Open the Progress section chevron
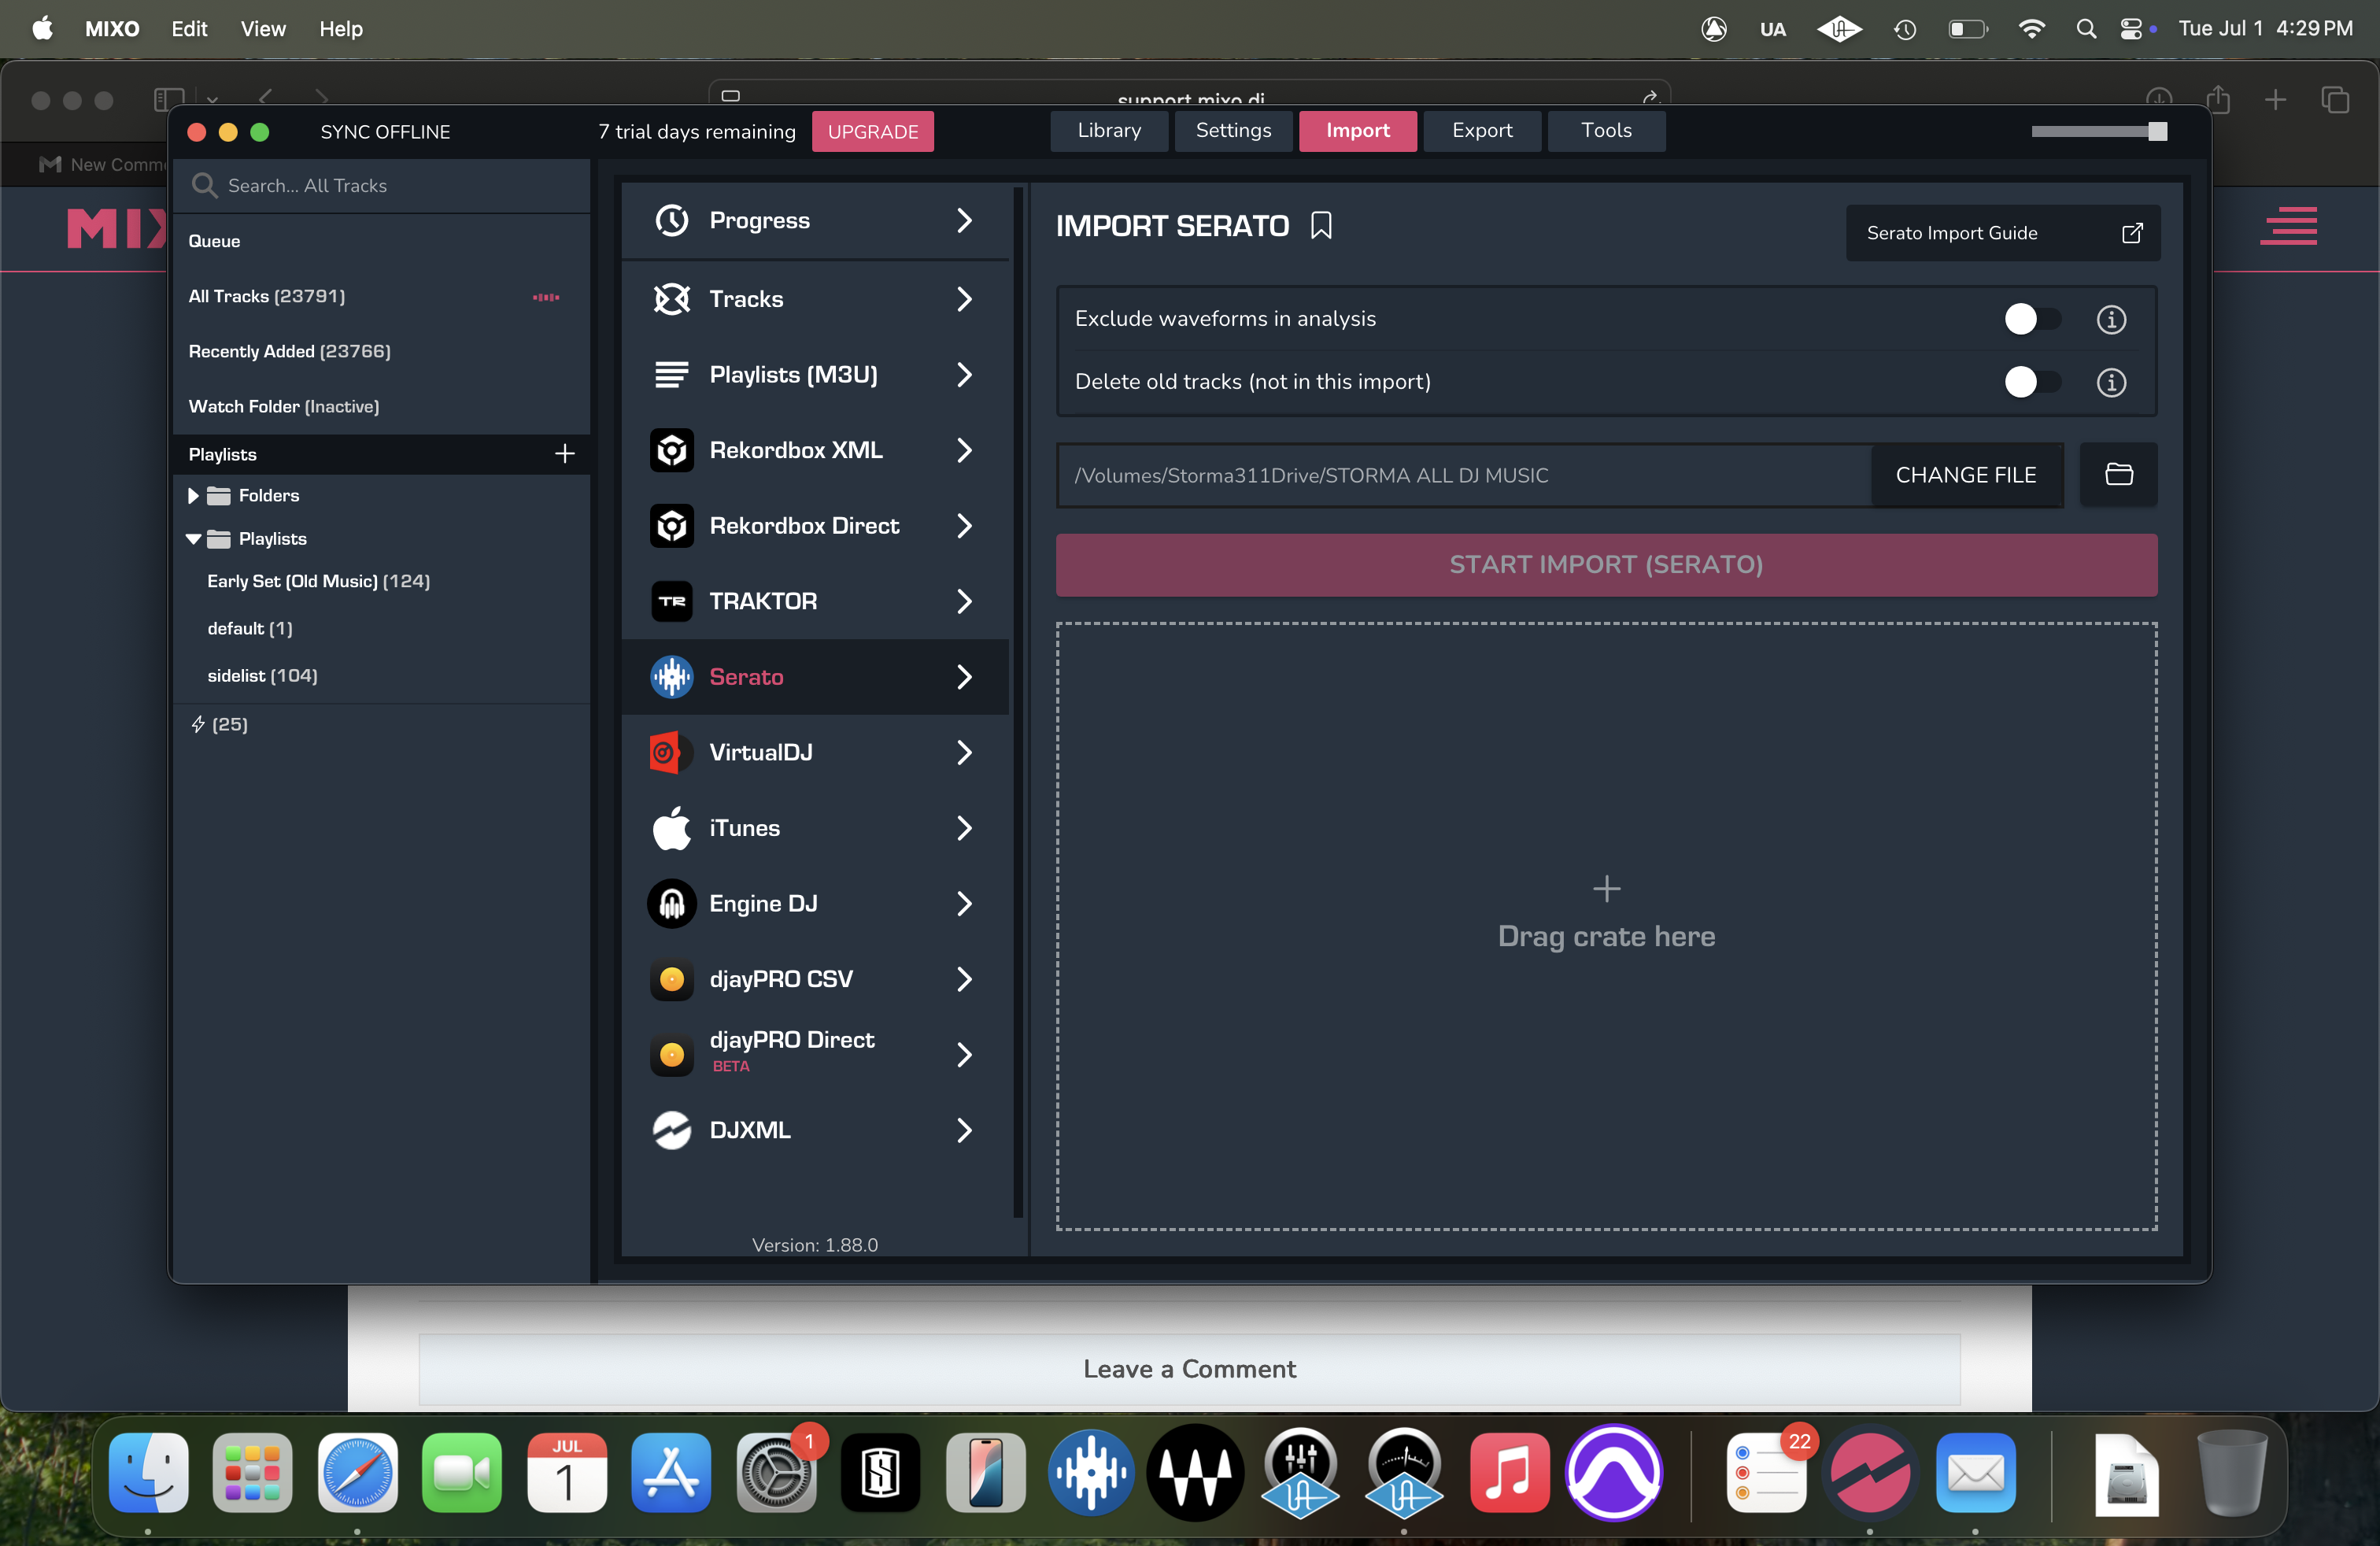 pyautogui.click(x=964, y=220)
